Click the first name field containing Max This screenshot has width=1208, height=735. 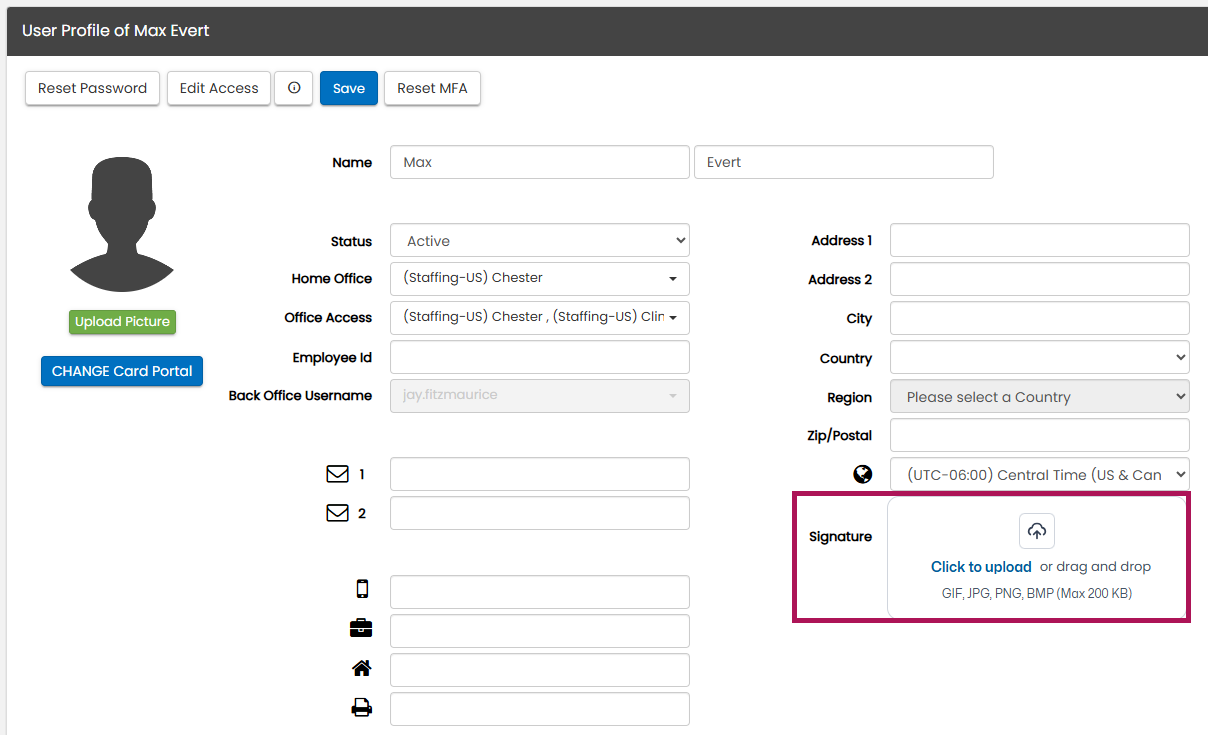pos(540,162)
